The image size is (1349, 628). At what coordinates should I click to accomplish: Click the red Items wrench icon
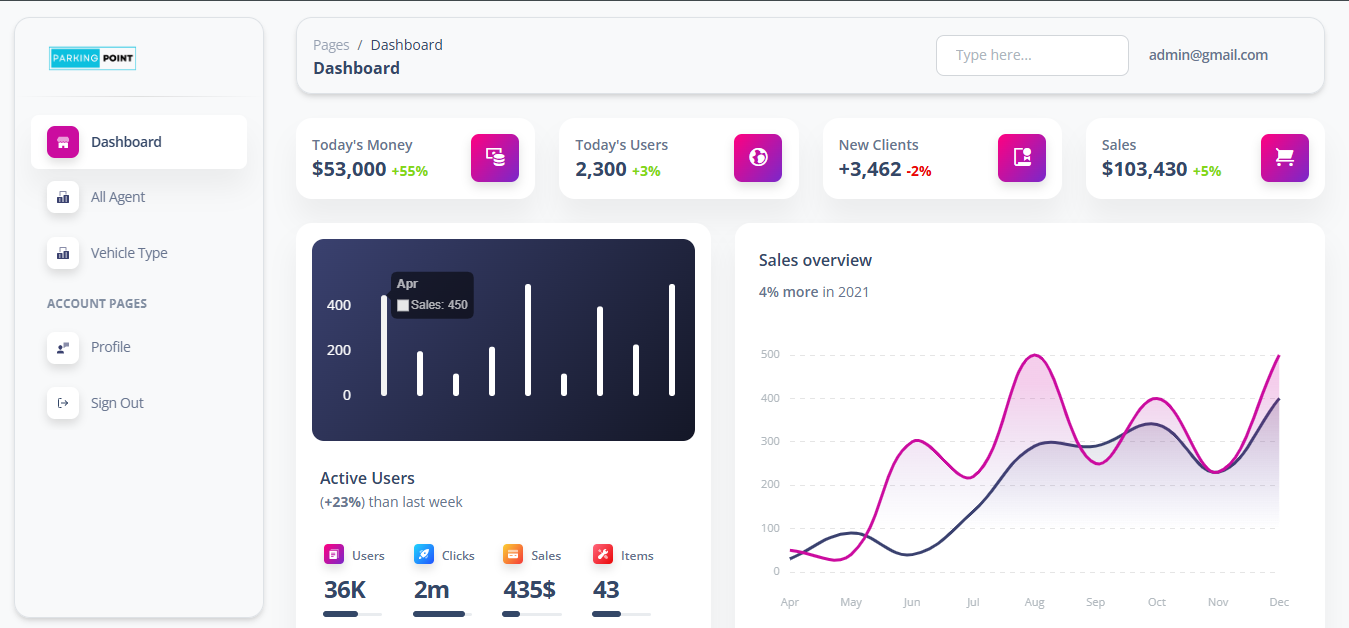click(603, 554)
